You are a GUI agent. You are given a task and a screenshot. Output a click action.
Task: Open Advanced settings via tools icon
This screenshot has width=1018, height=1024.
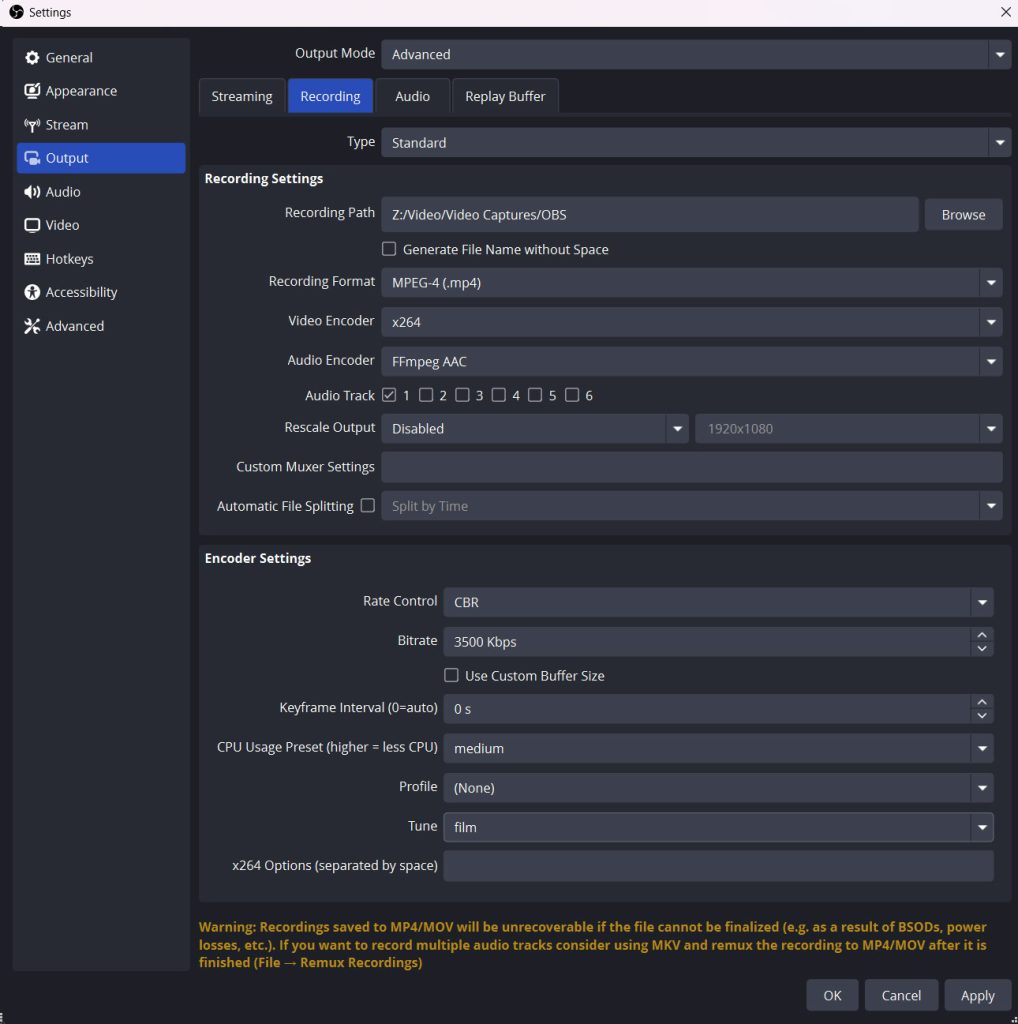32,326
